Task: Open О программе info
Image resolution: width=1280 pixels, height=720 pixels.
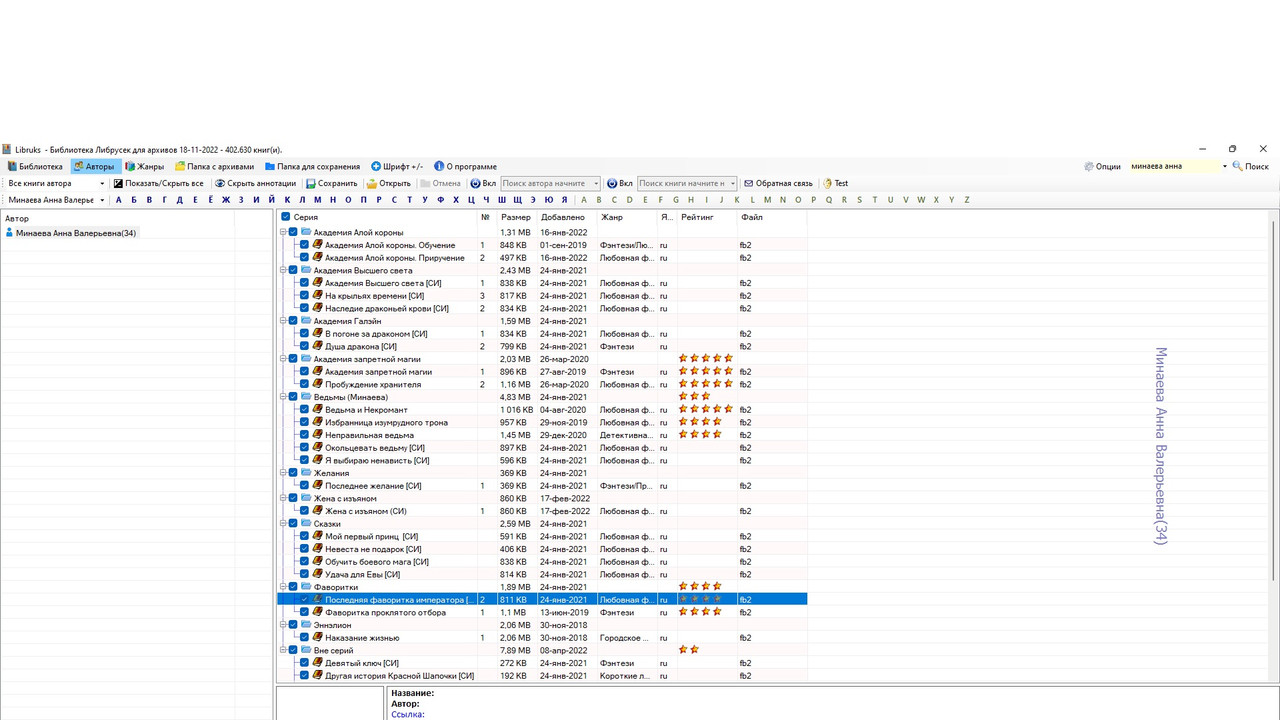Action: tap(465, 167)
